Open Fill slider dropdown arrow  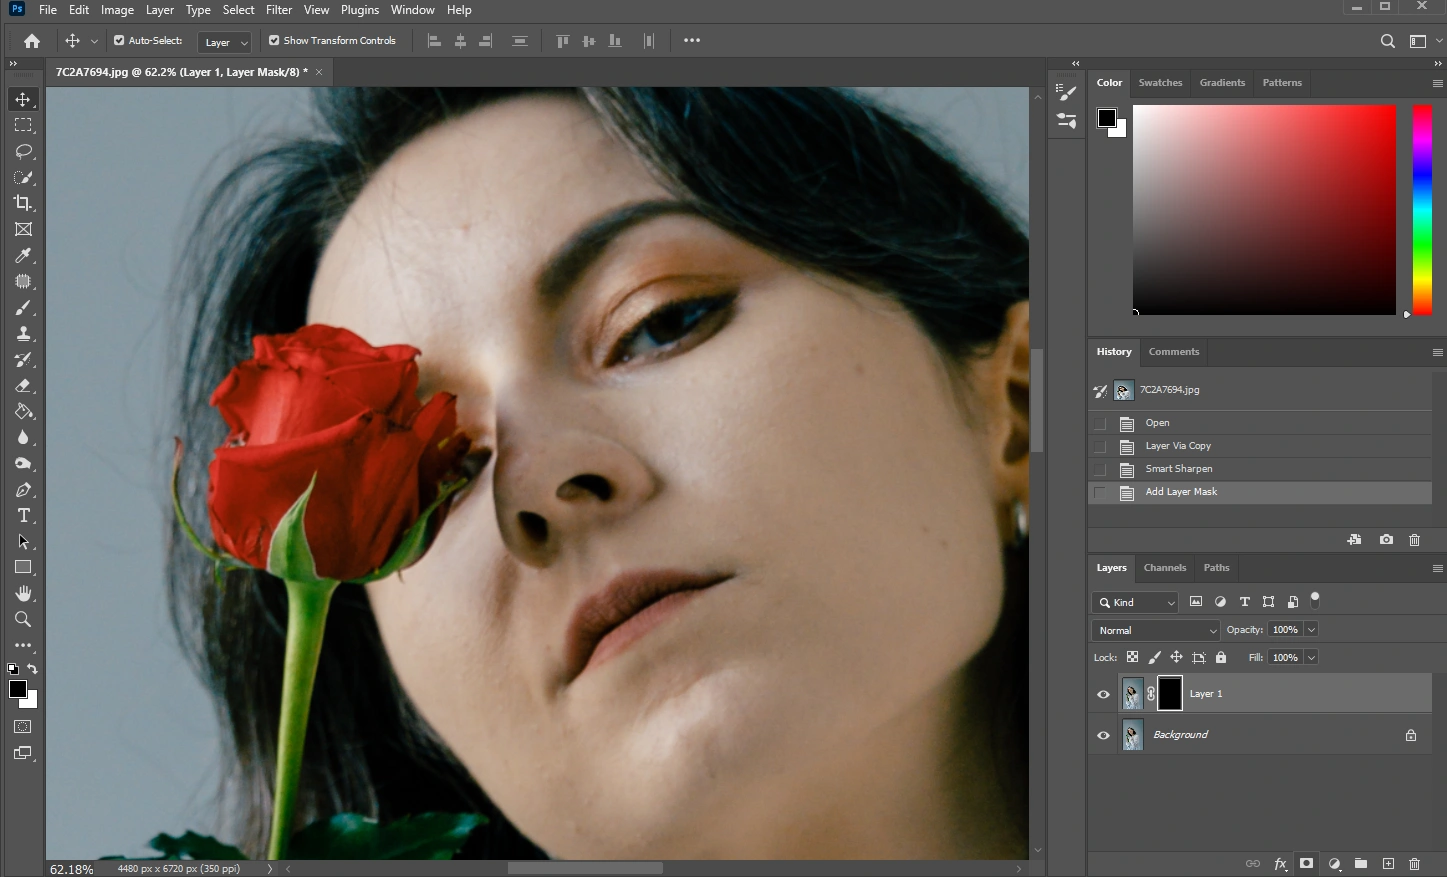point(1311,657)
